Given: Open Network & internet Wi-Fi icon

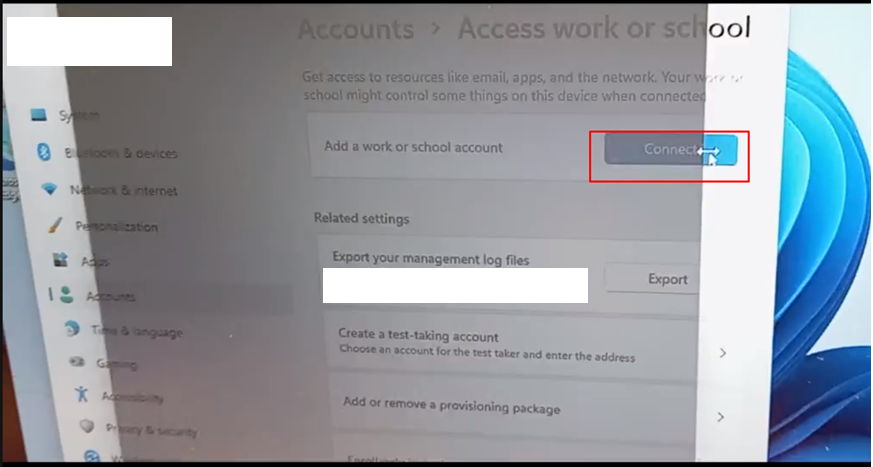Looking at the screenshot, I should point(50,189).
